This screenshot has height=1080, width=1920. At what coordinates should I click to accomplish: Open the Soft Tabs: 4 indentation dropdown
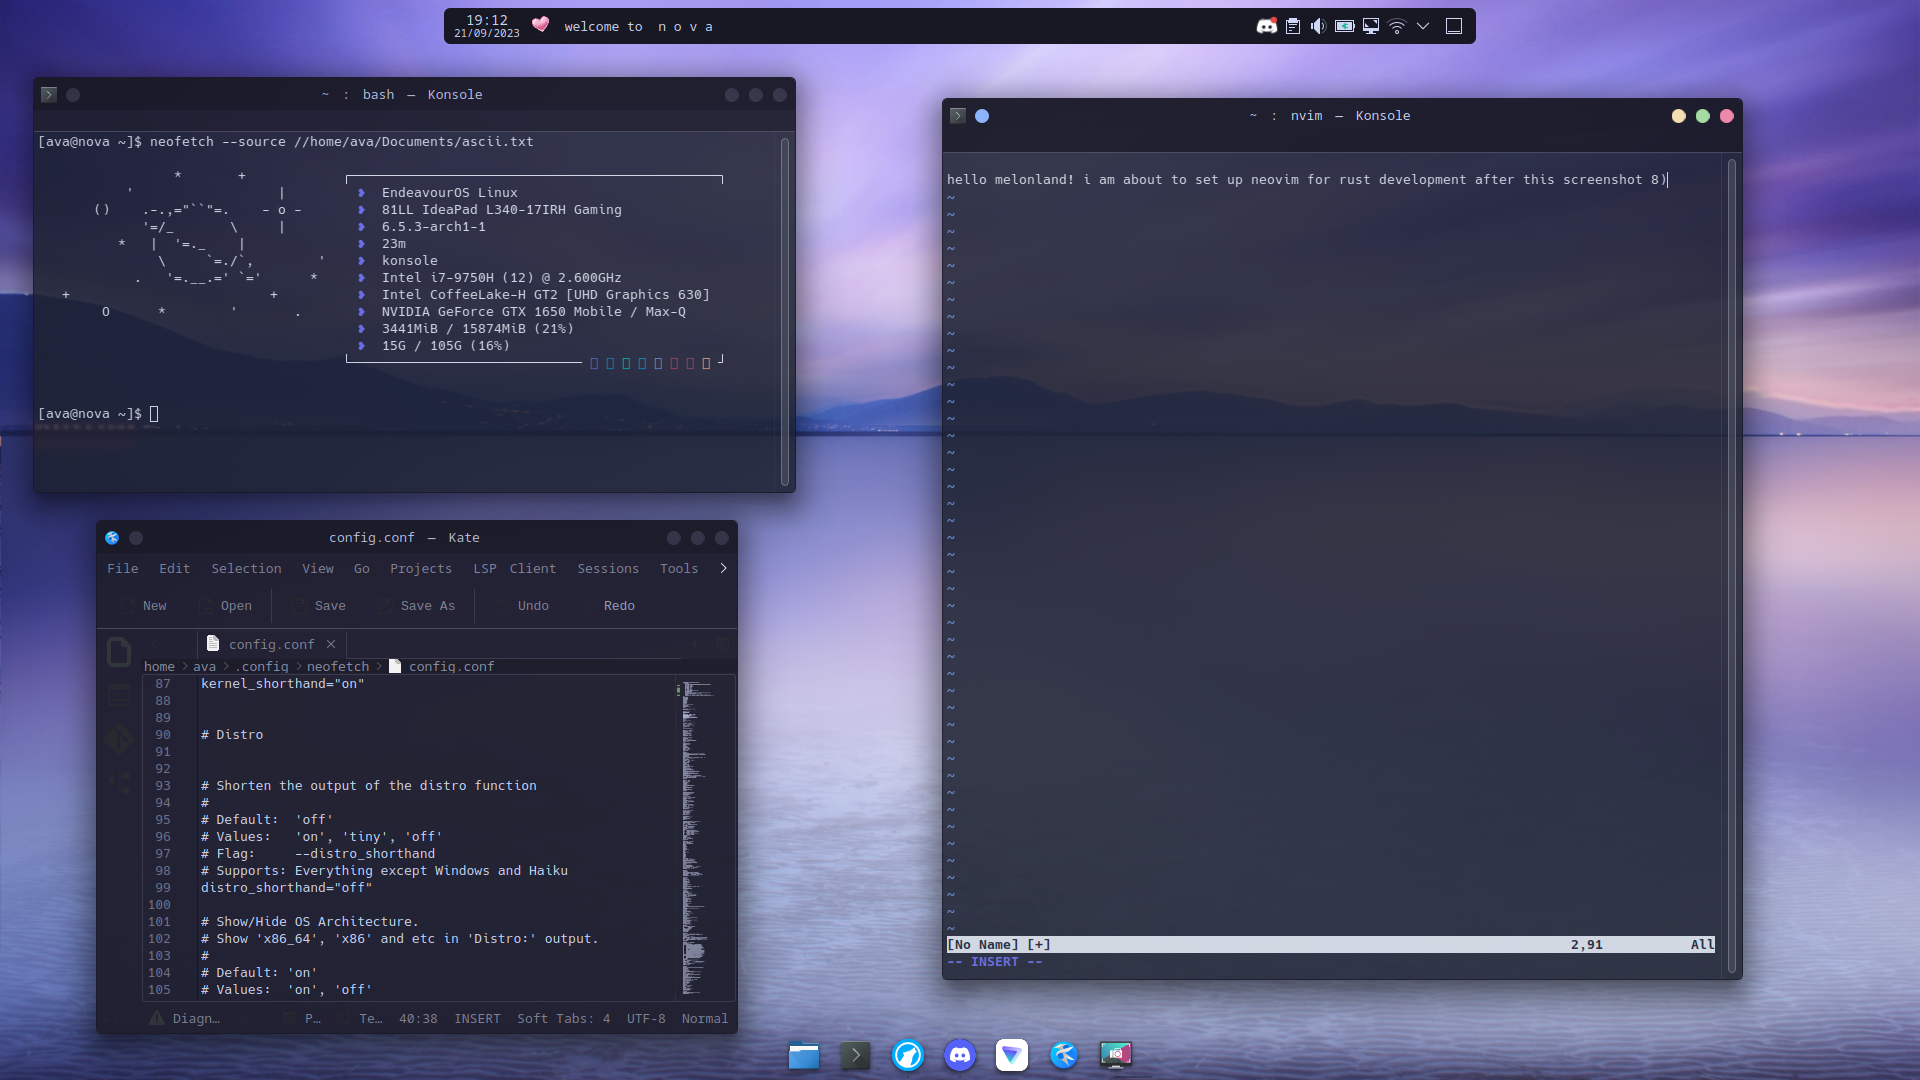(563, 1019)
